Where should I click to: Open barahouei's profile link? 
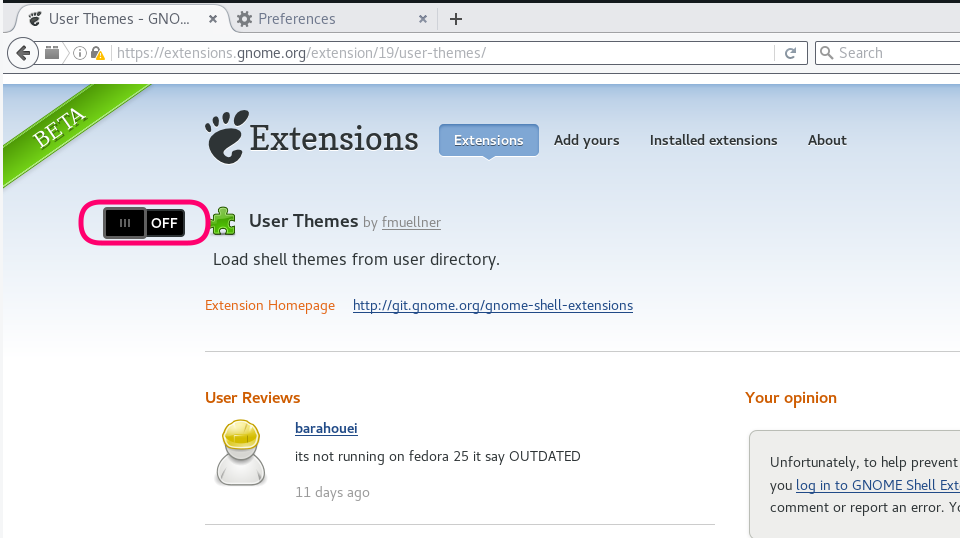click(x=326, y=428)
